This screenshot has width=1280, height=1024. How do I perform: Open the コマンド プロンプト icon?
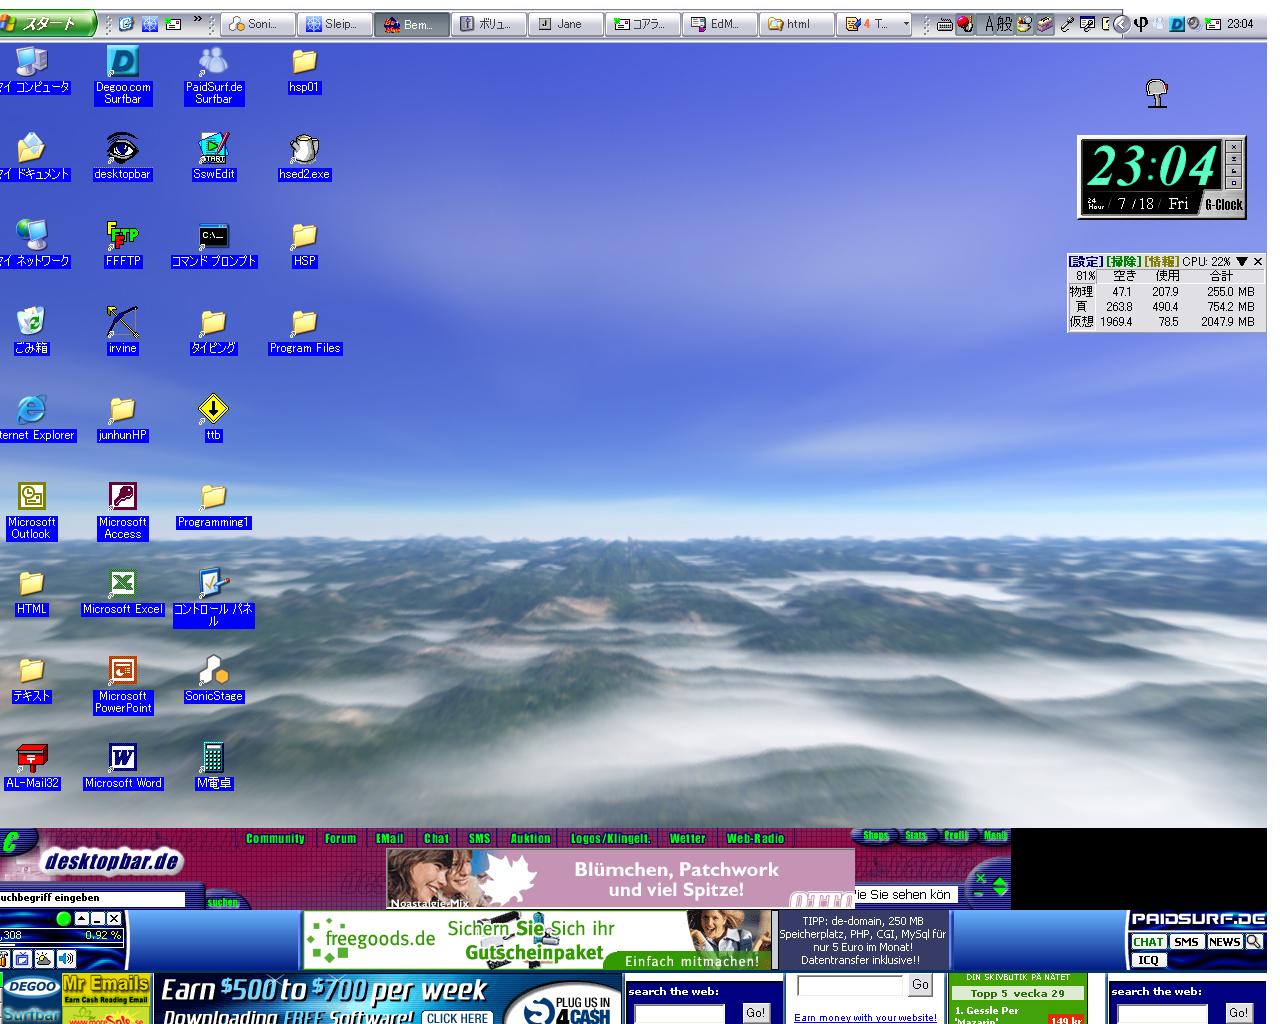click(214, 243)
